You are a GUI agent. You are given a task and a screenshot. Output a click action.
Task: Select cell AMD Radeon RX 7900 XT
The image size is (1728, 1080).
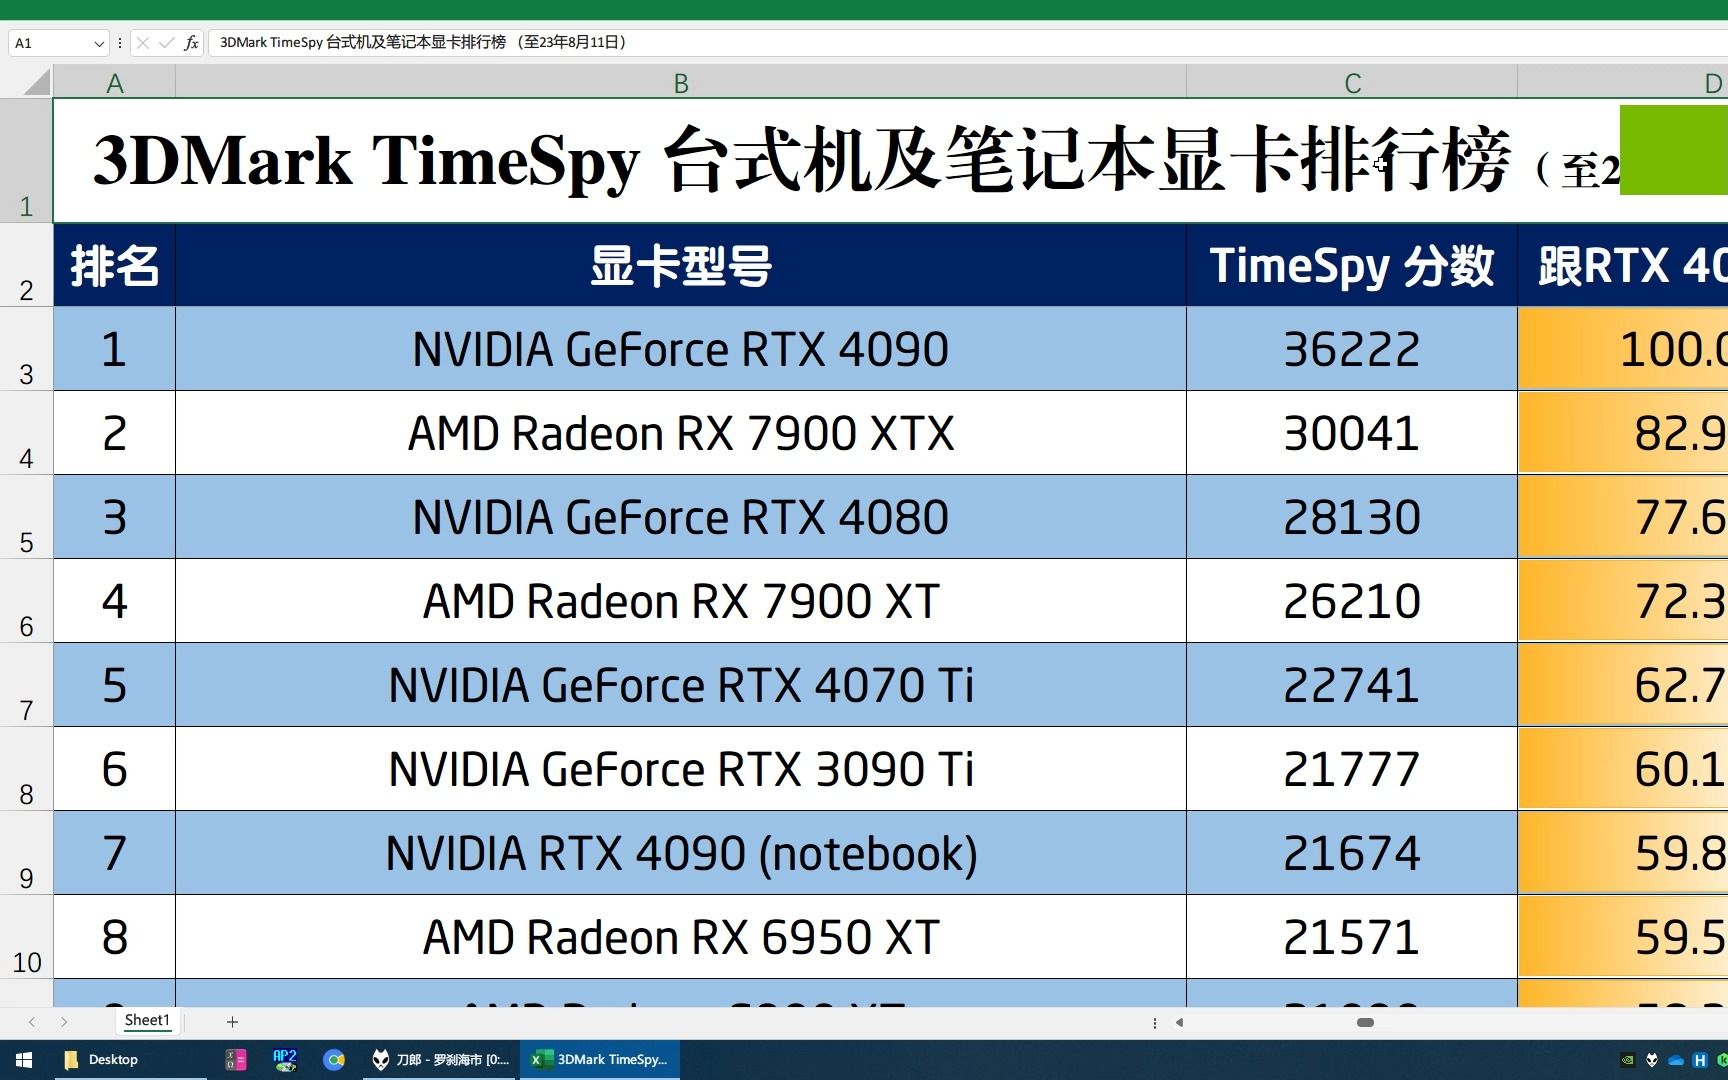pos(681,601)
